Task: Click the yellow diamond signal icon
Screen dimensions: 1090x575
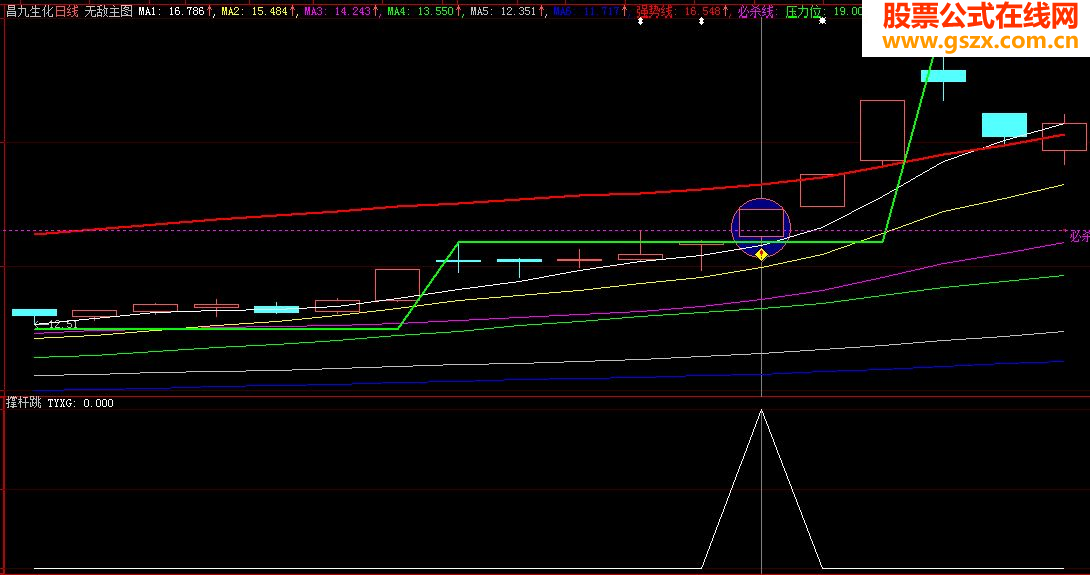Action: pos(761,254)
